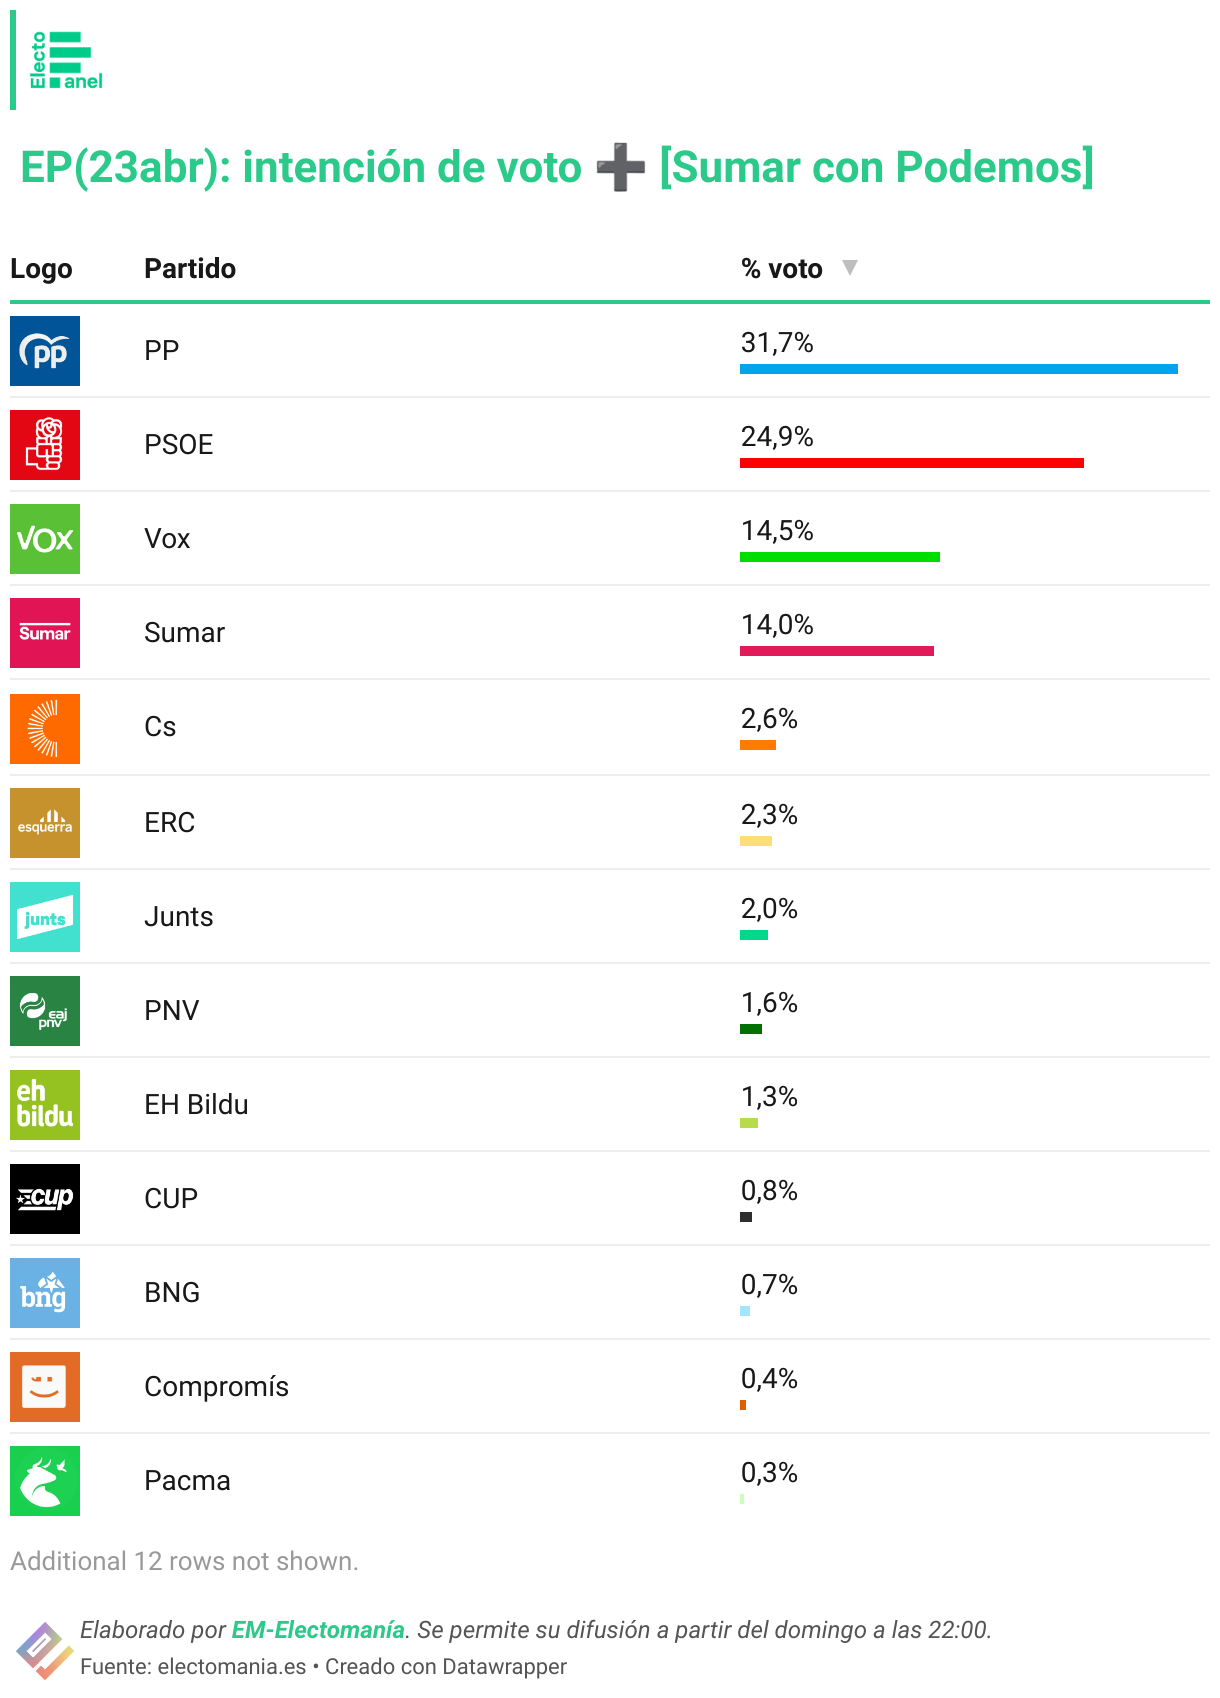The width and height of the screenshot is (1220, 1698).
Task: Click the pink Sumar logo
Action: (45, 633)
